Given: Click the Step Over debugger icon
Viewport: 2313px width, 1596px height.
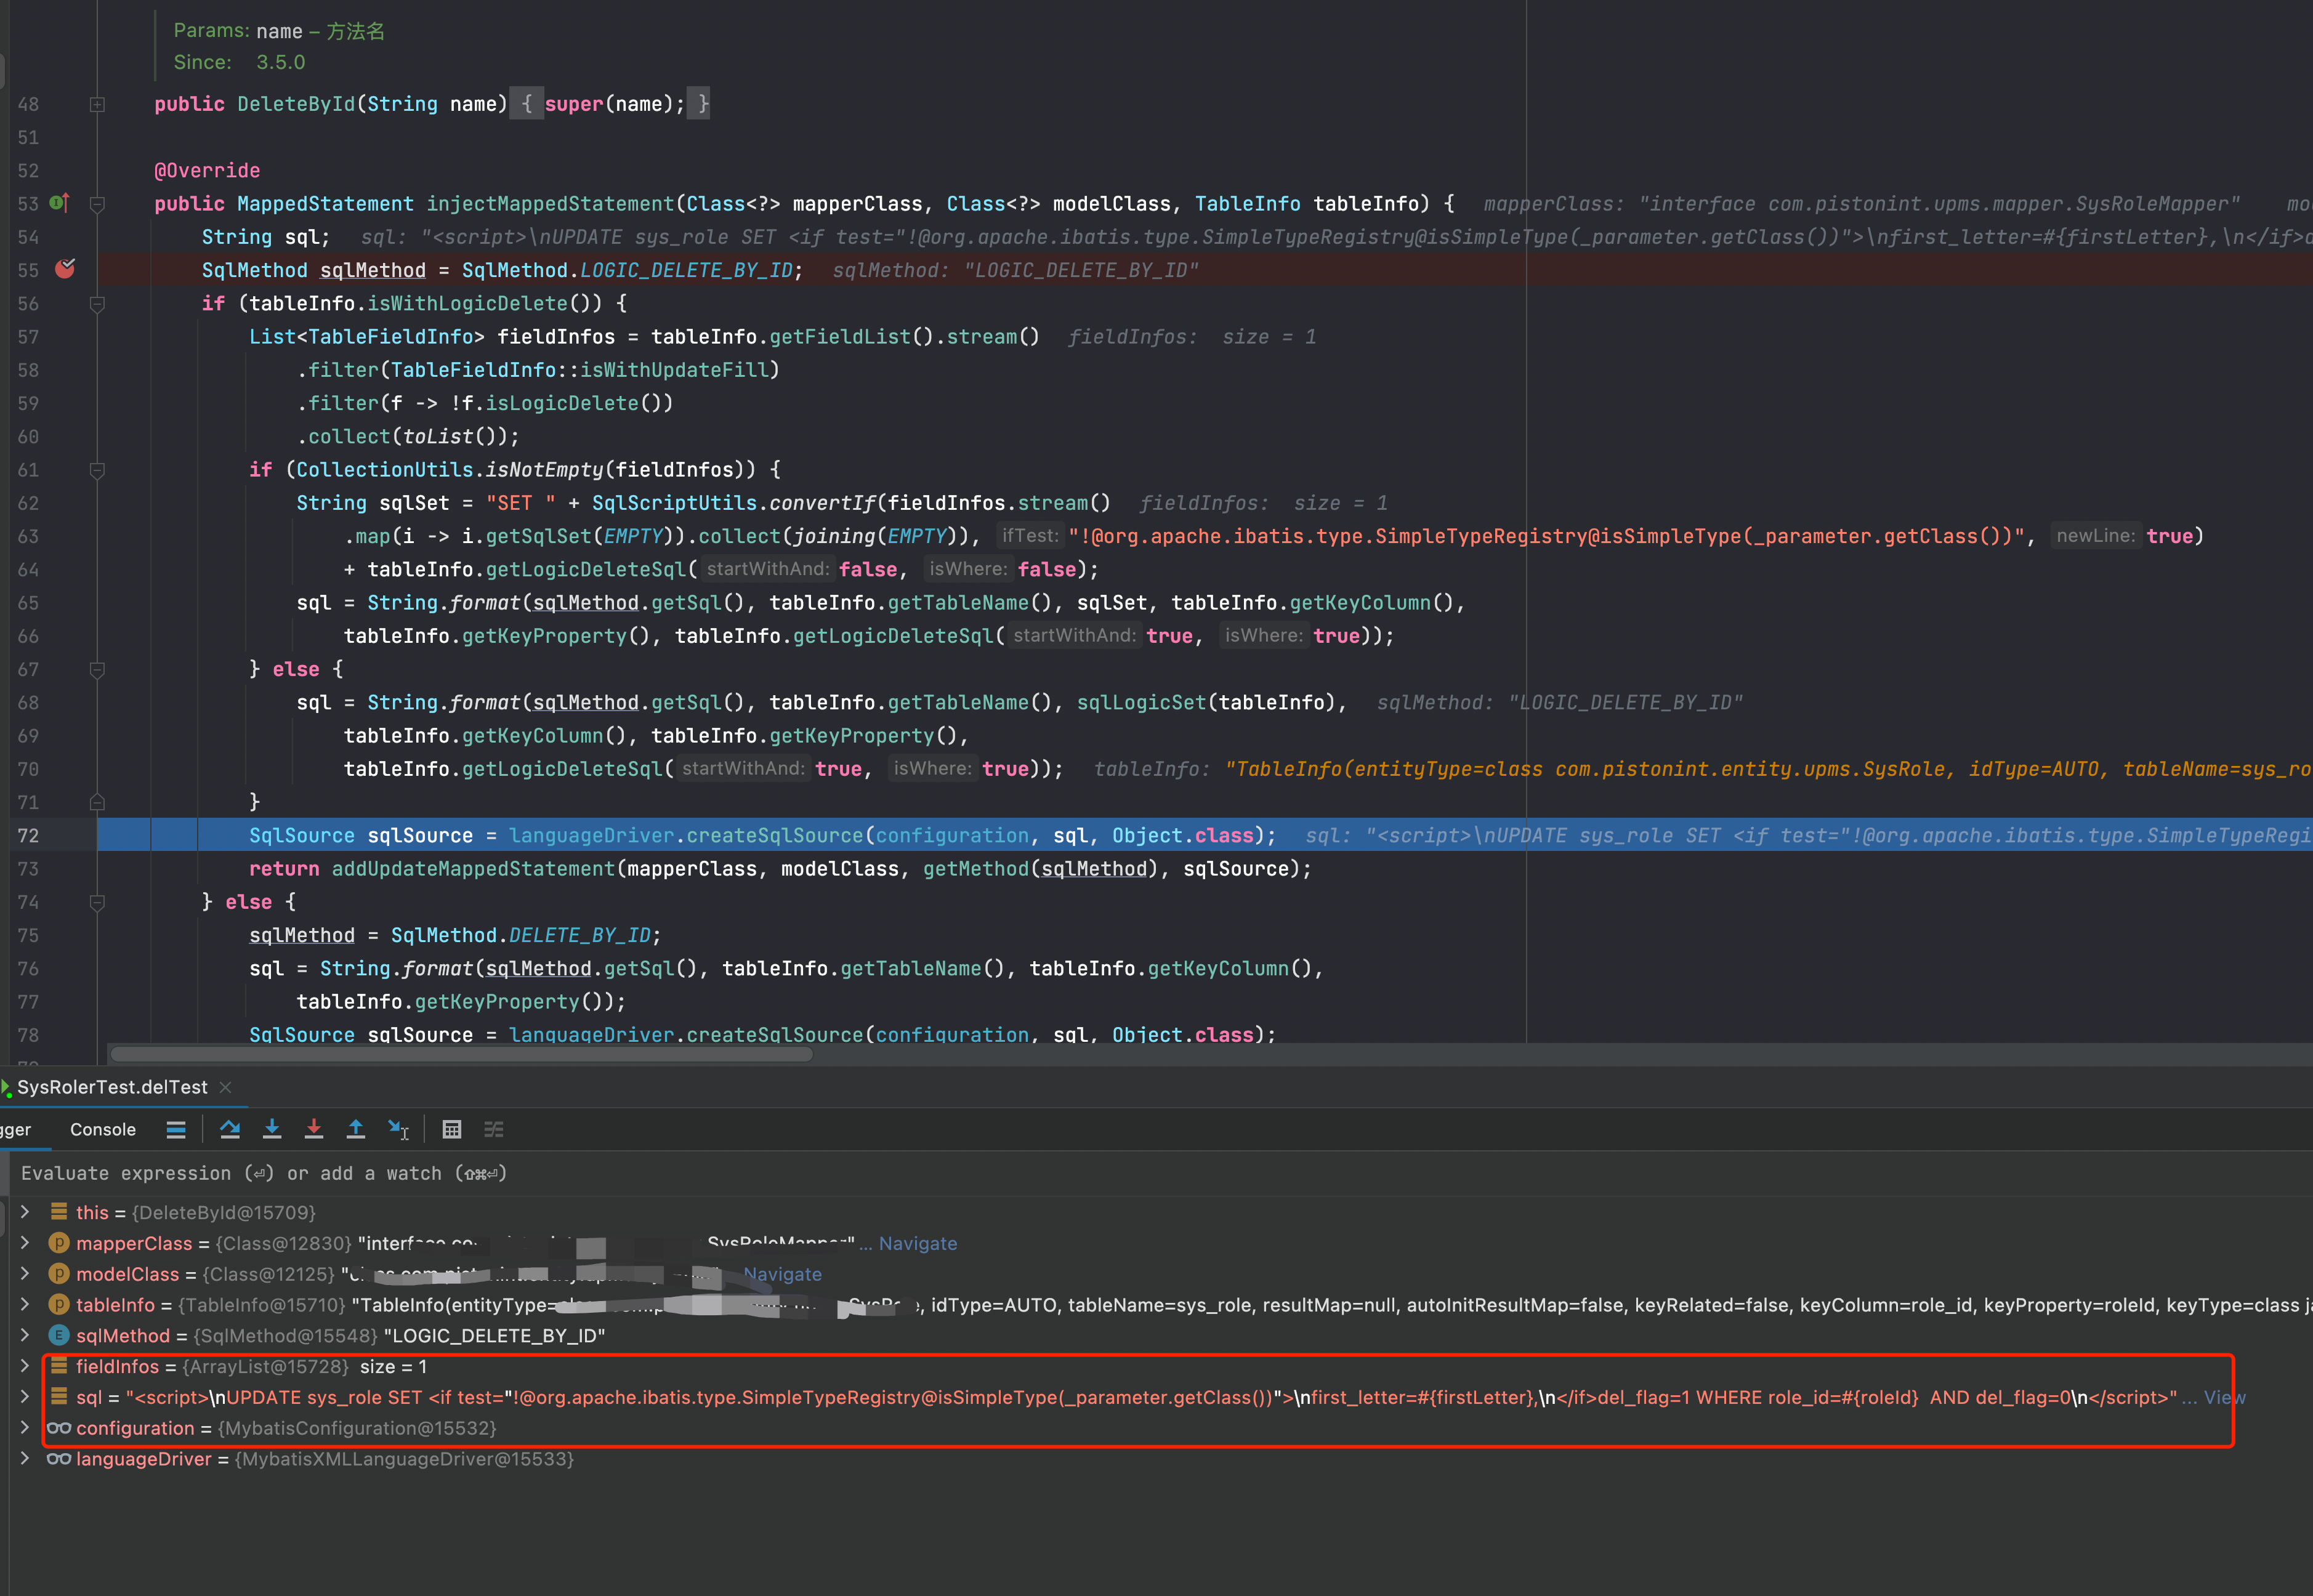Looking at the screenshot, I should tap(230, 1129).
